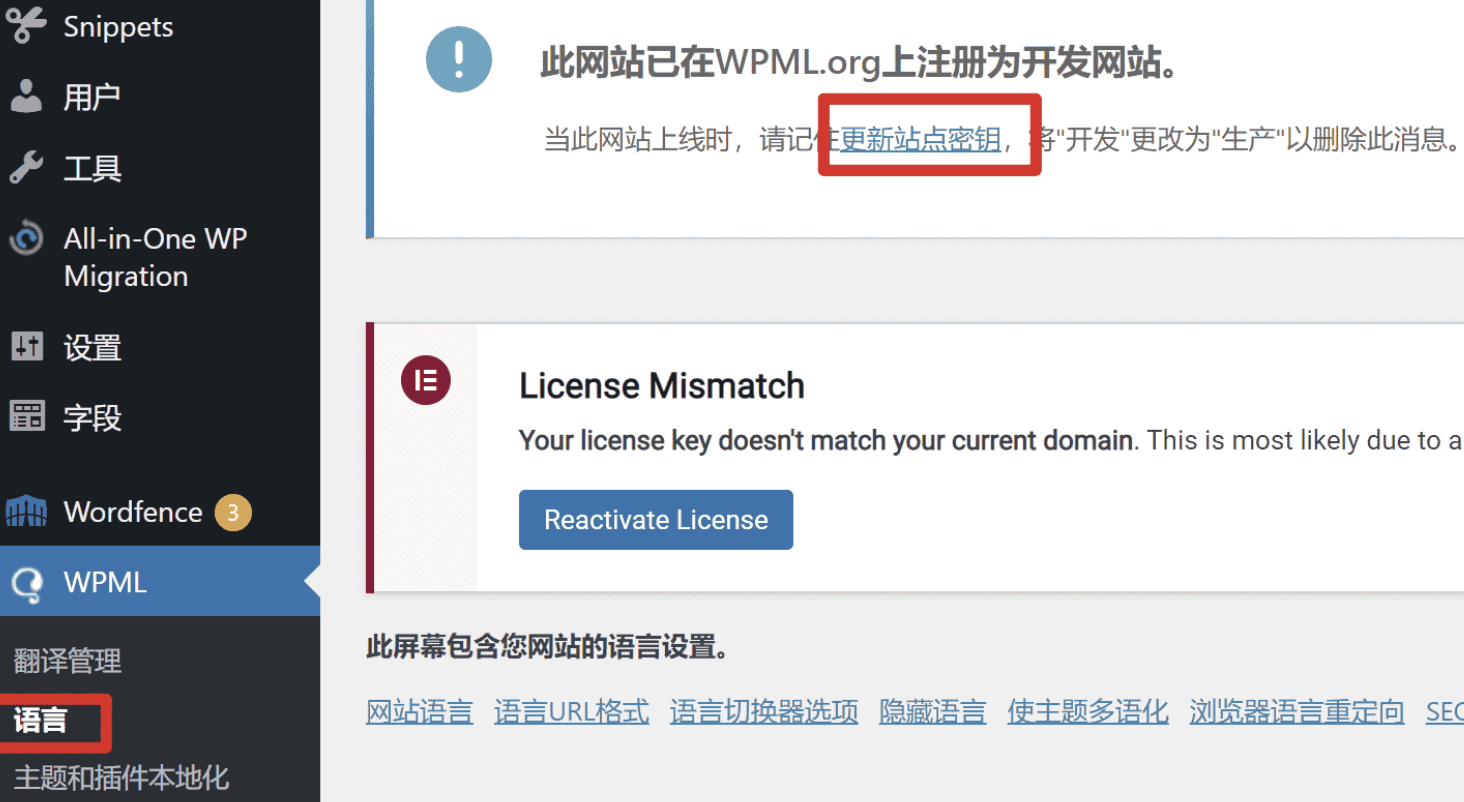Viewport: 1464px width, 802px height.
Task: Click the 设置 settings icon
Action: point(27,347)
